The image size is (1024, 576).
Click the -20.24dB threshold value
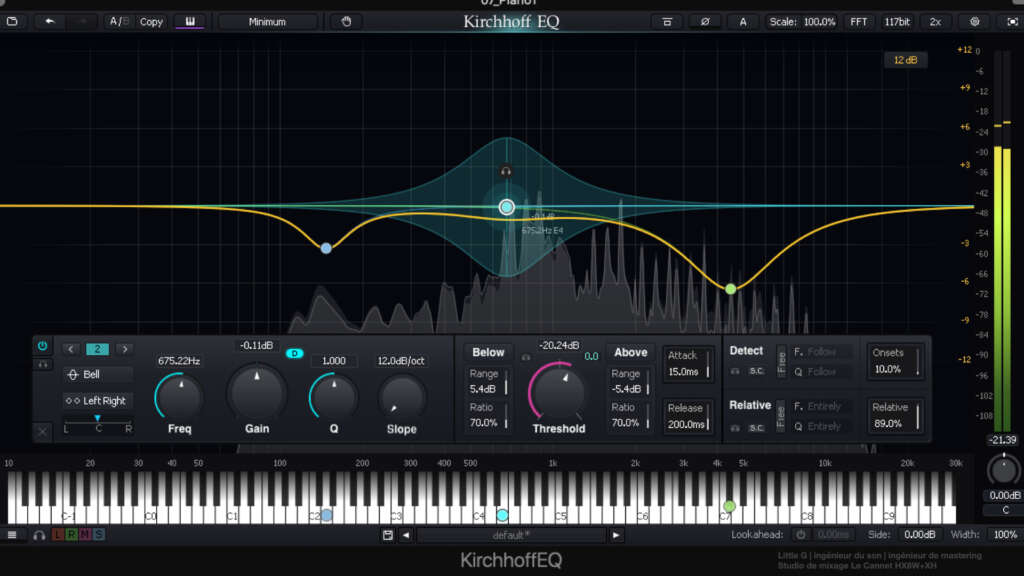pos(559,345)
